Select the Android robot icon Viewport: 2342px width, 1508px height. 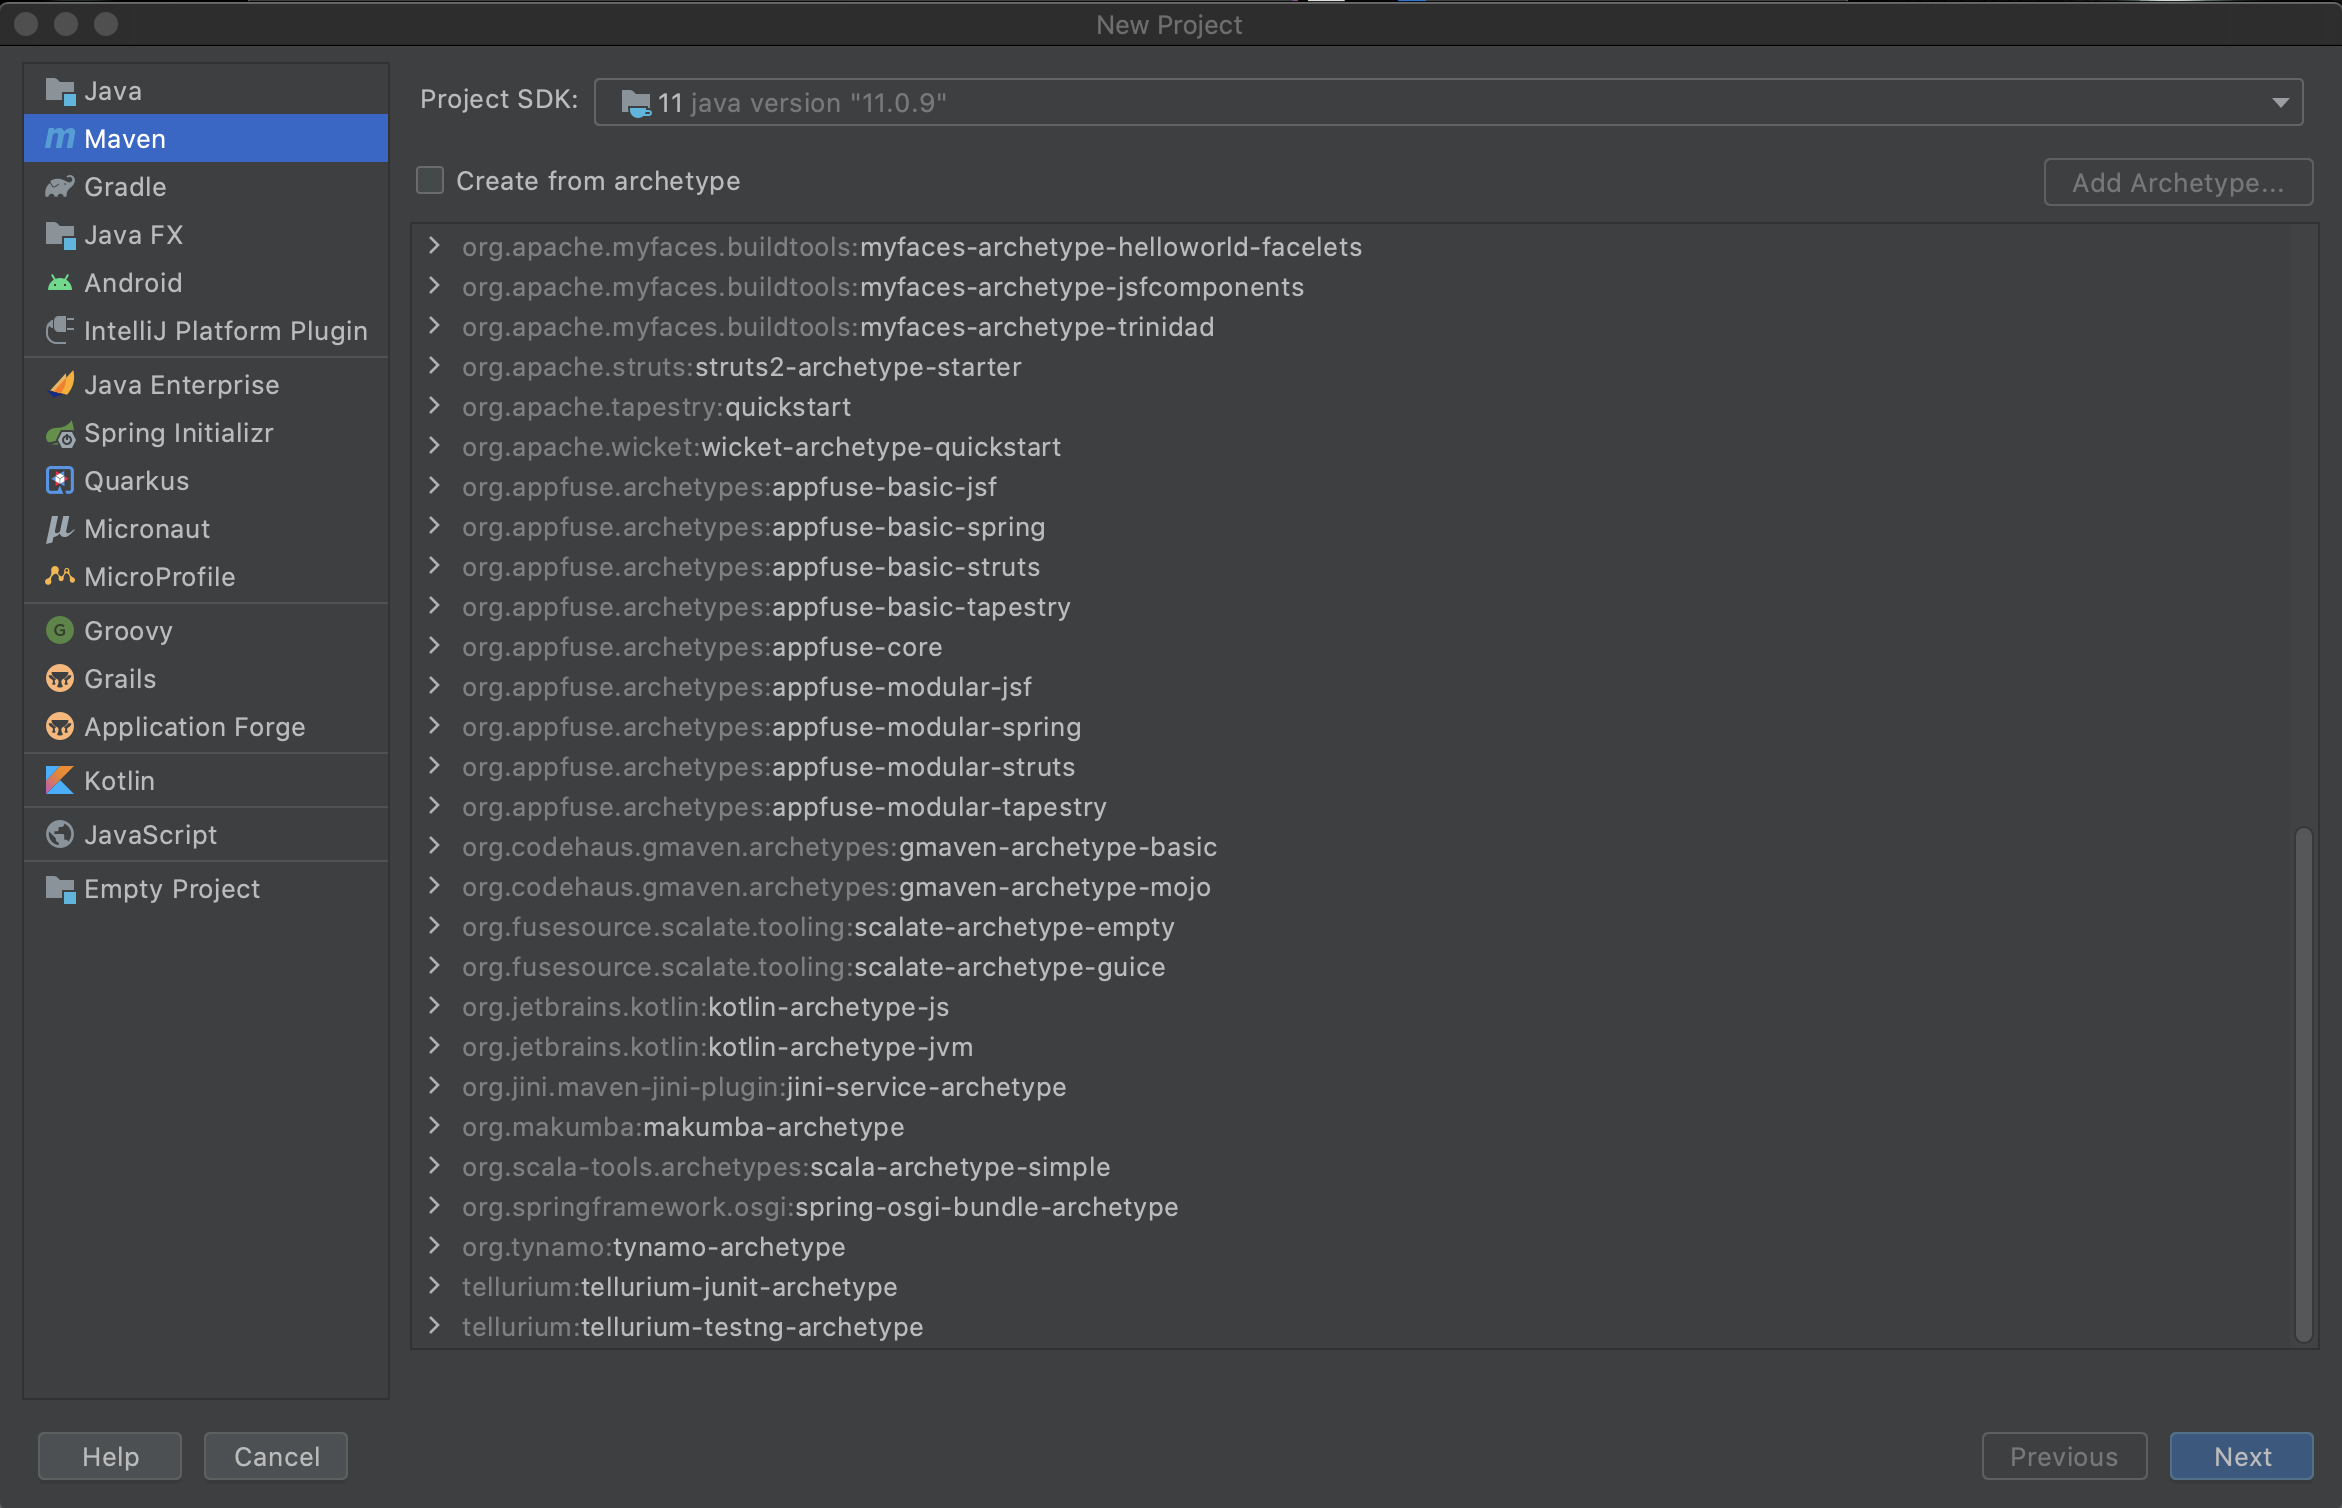point(60,283)
